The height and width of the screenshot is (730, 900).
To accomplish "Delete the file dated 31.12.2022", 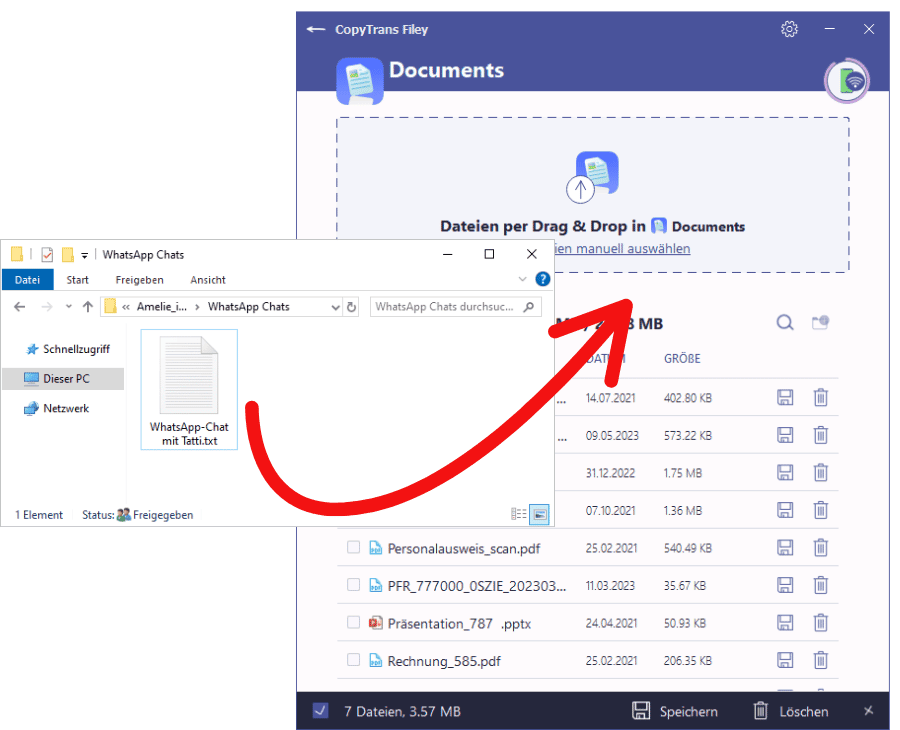I will [821, 472].
